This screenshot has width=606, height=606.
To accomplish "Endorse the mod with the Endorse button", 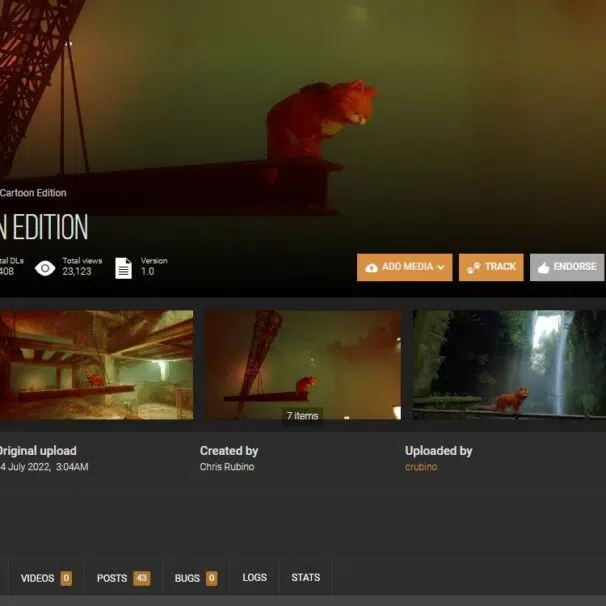I will 567,267.
